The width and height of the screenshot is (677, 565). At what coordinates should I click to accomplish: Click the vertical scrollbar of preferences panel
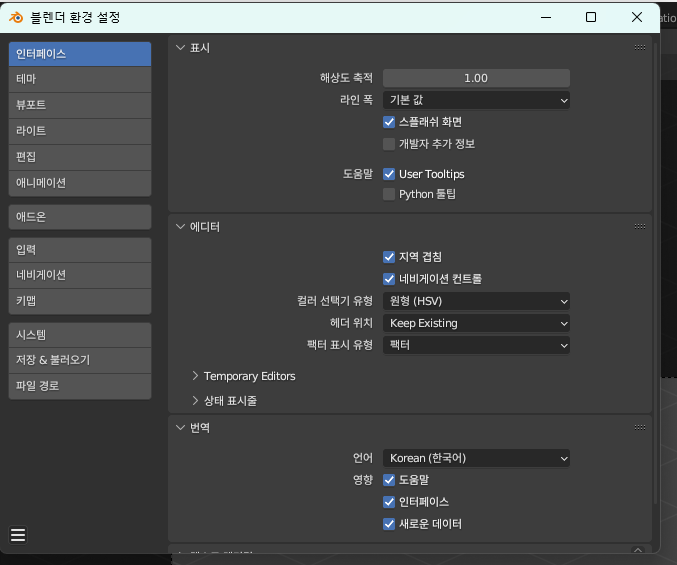[655, 272]
